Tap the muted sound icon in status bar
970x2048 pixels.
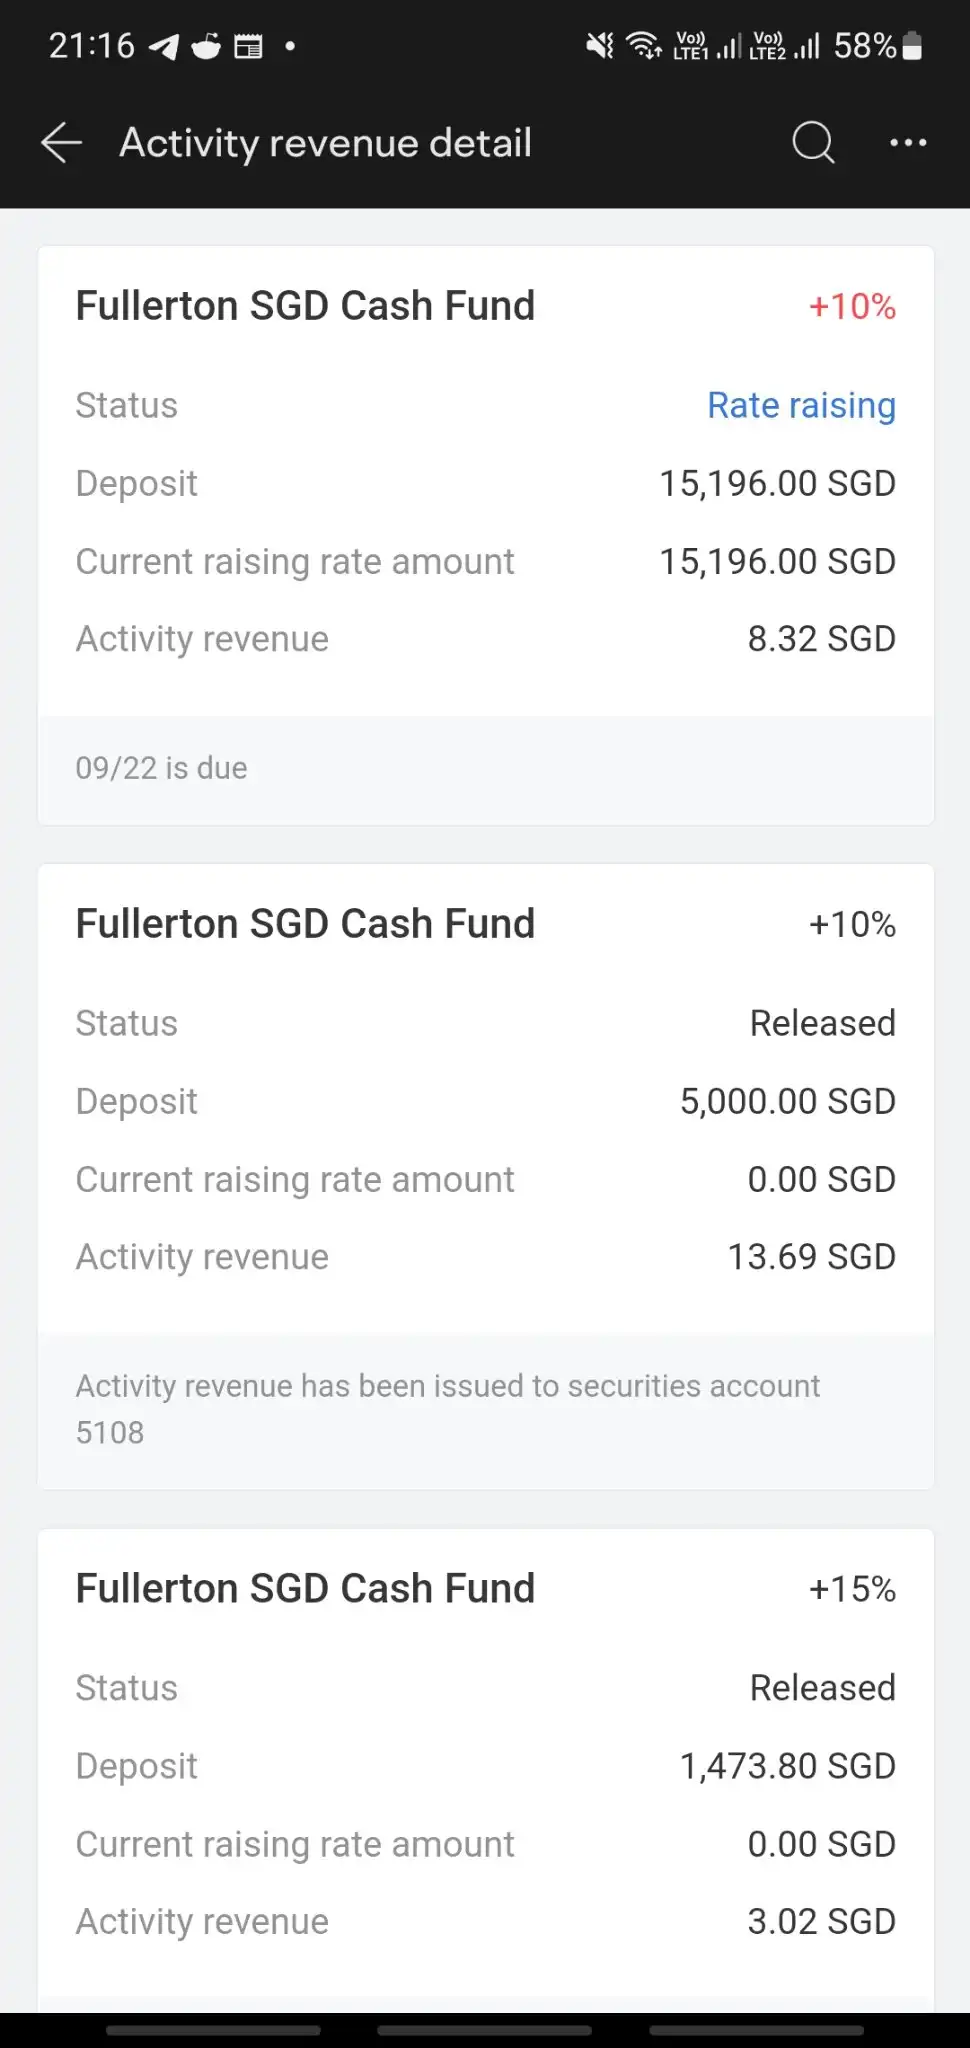click(x=600, y=46)
